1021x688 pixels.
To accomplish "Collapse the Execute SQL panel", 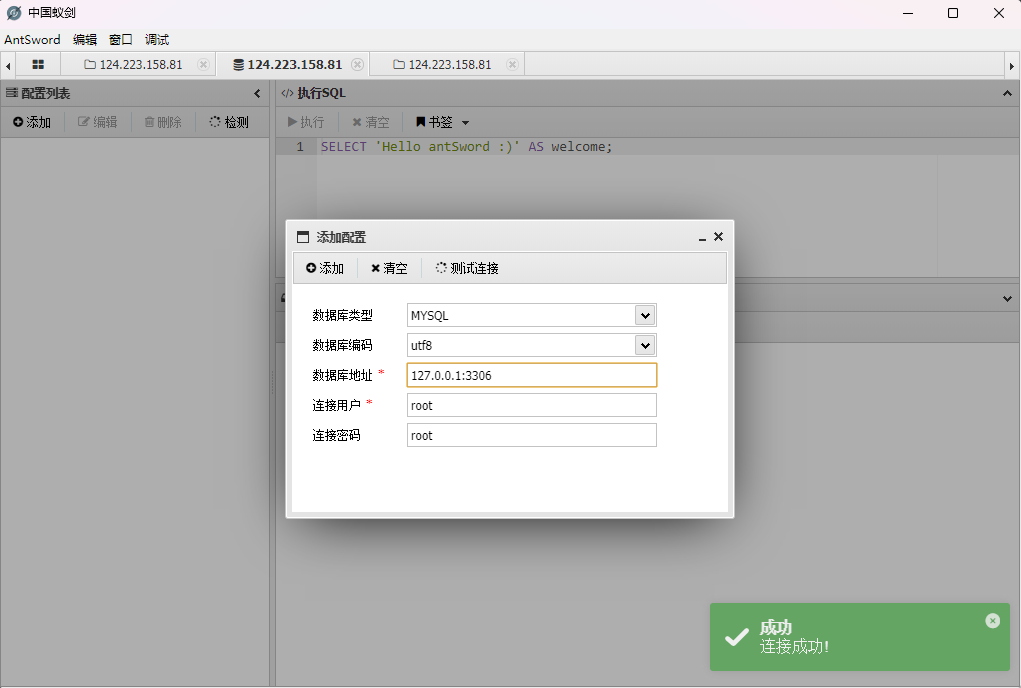I will 1007,93.
